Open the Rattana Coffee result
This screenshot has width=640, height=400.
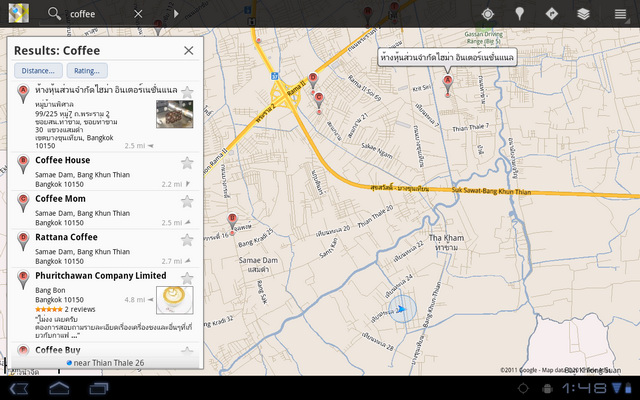(x=106, y=248)
